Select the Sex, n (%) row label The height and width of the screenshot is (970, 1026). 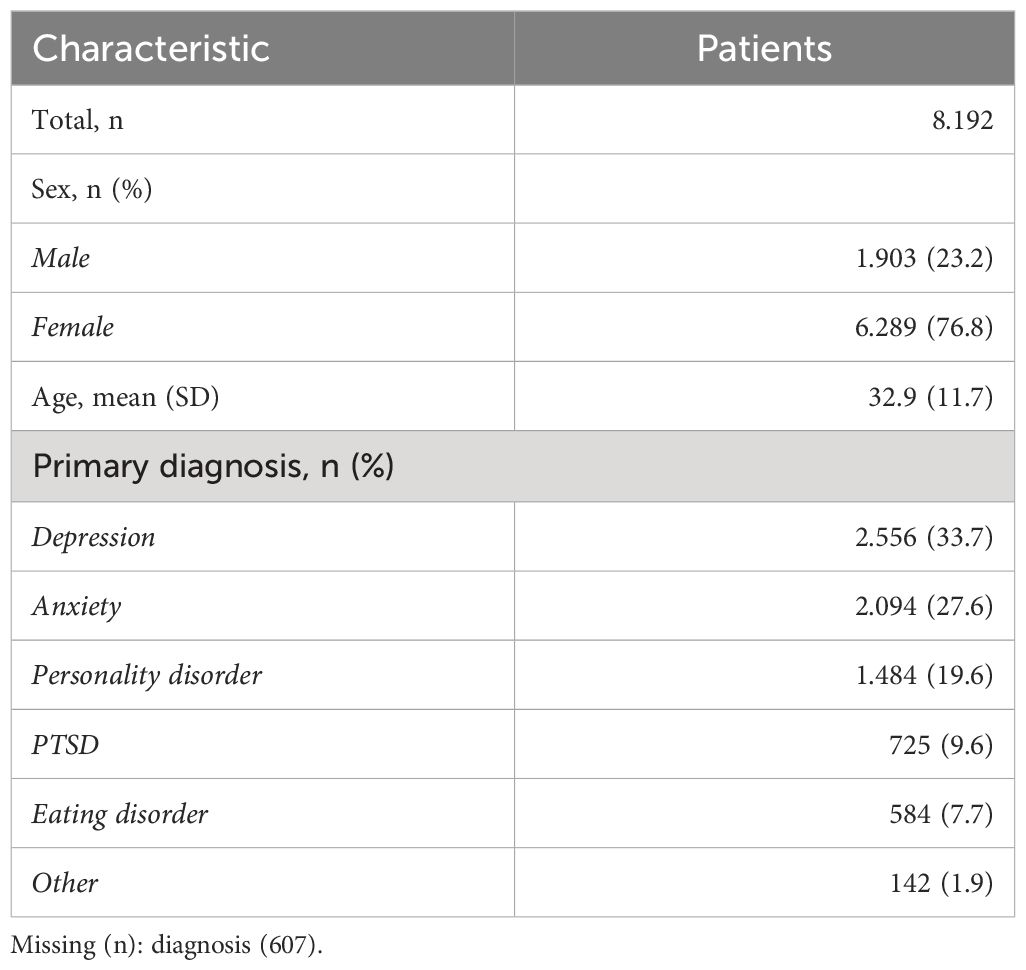click(x=92, y=190)
